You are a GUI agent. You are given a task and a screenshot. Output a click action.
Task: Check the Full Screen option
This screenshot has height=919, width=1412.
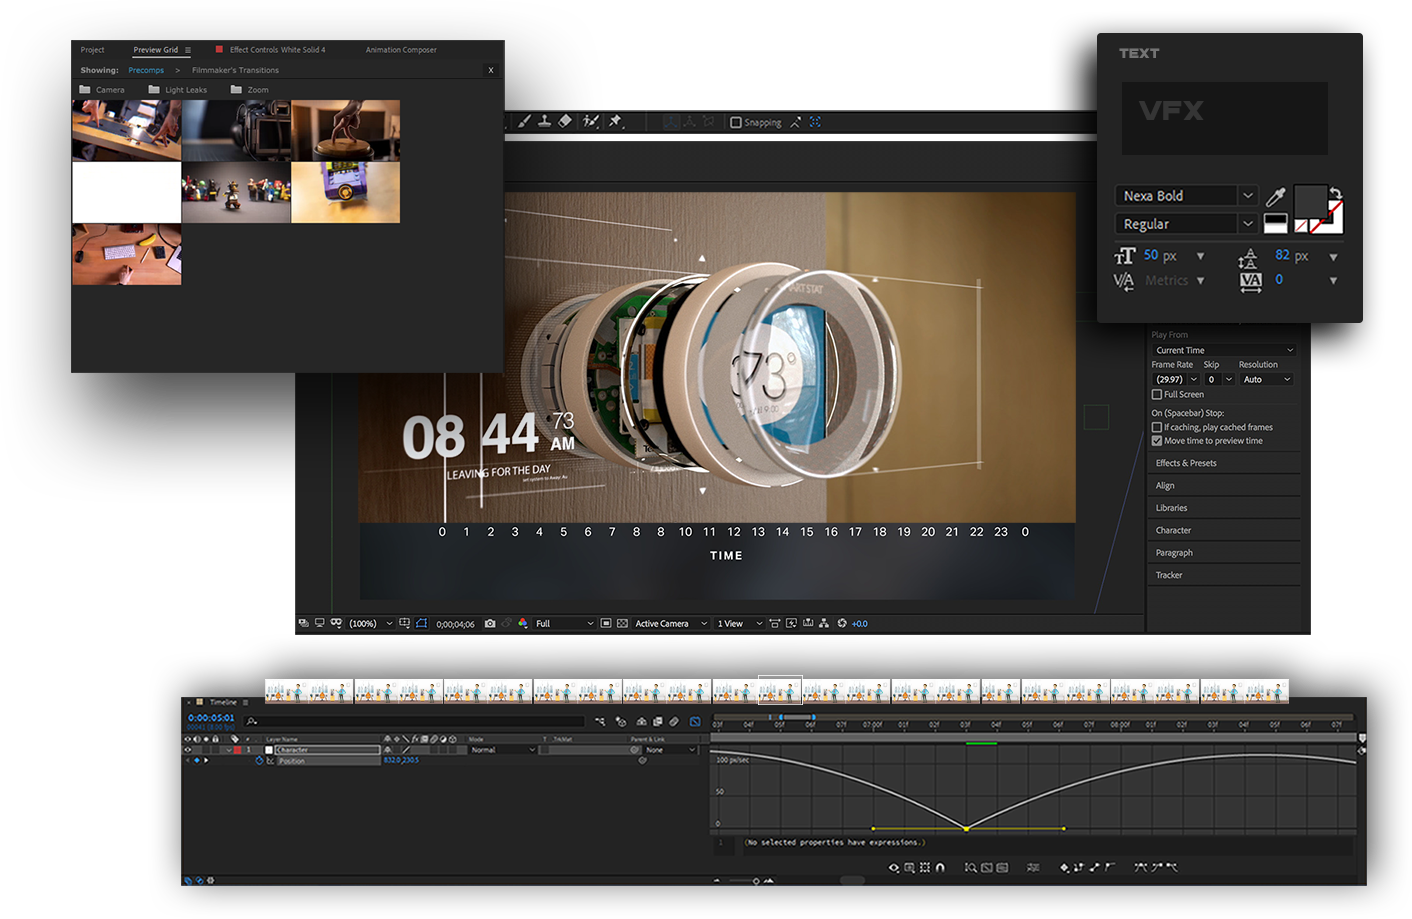tap(1157, 394)
